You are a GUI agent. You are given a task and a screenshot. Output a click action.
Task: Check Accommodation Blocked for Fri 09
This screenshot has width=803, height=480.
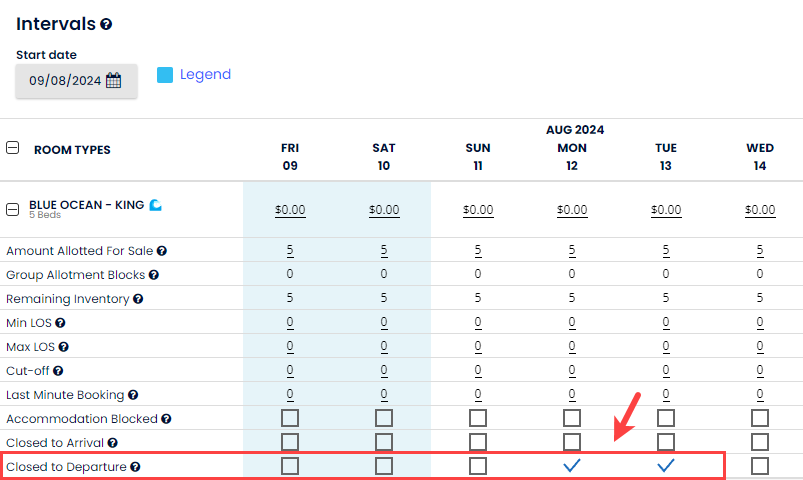click(x=290, y=418)
